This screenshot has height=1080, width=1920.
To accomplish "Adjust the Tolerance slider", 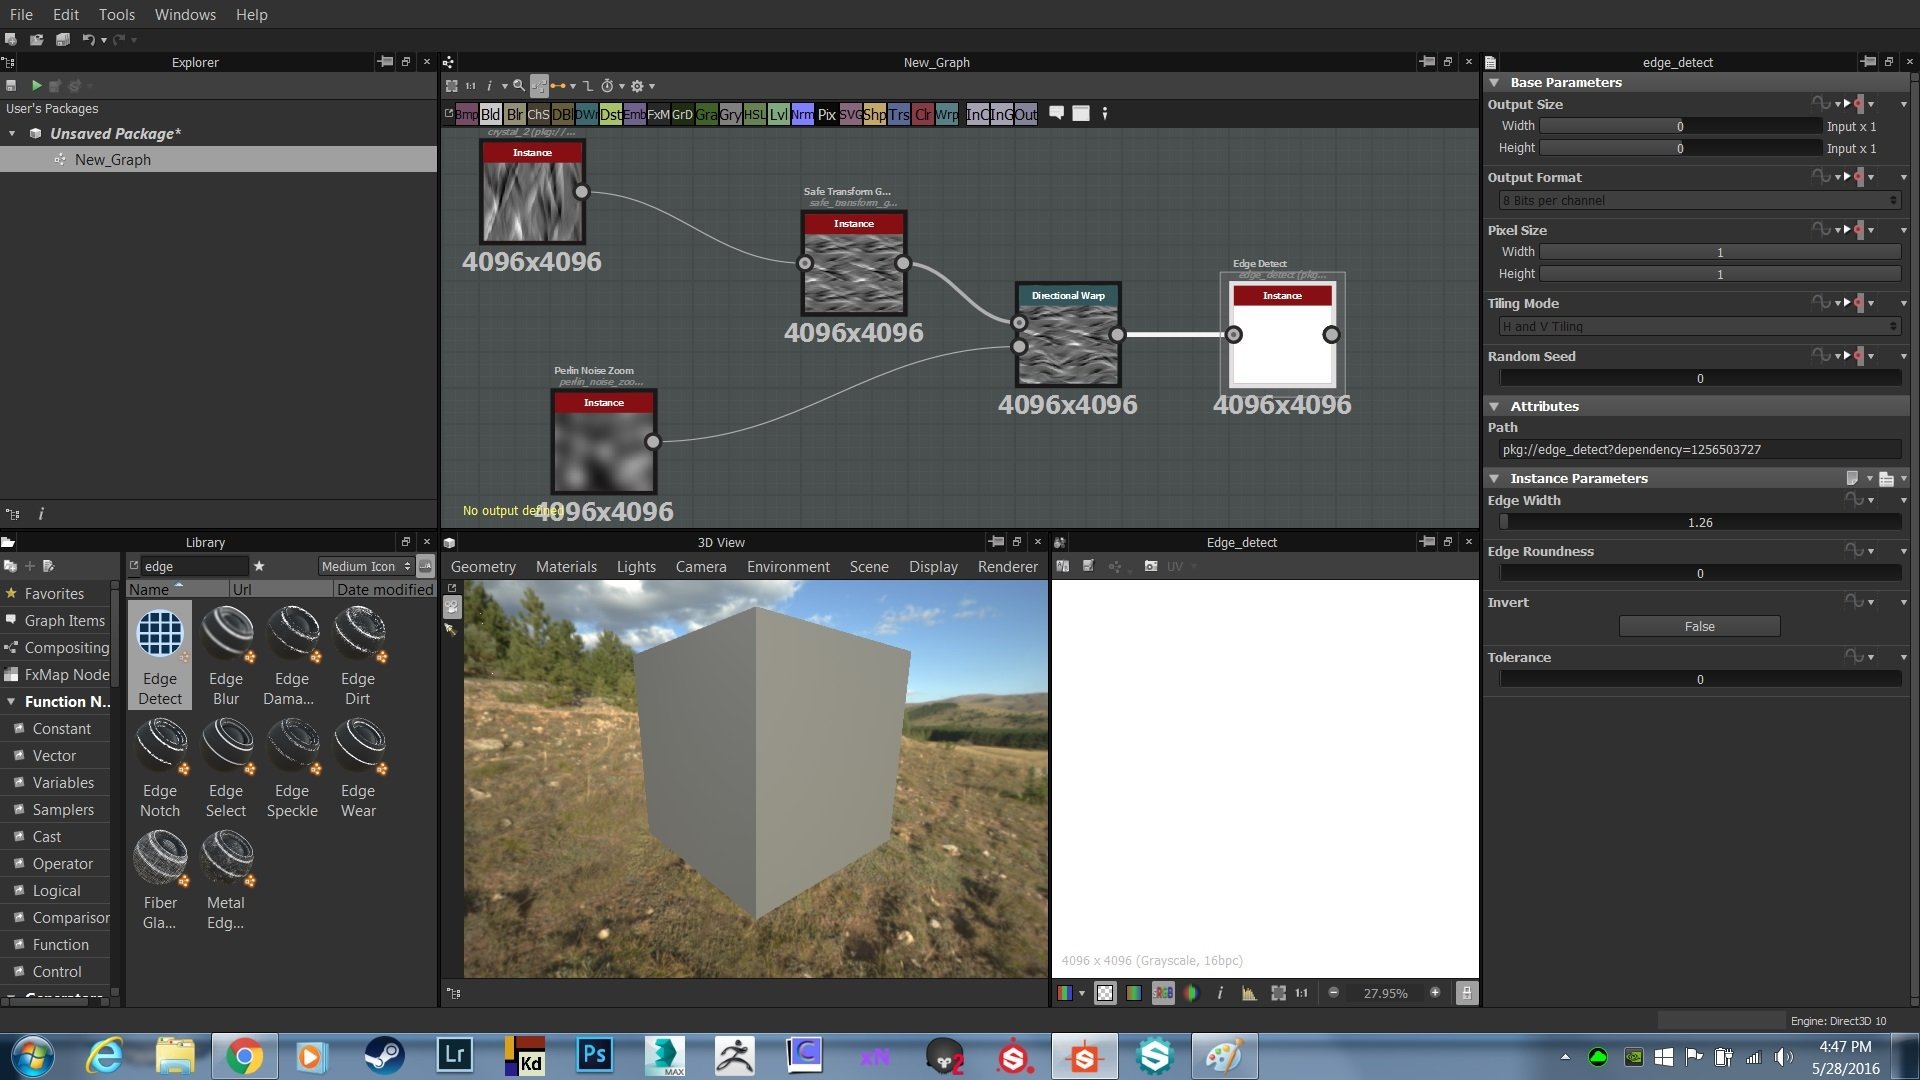I will coord(1699,680).
